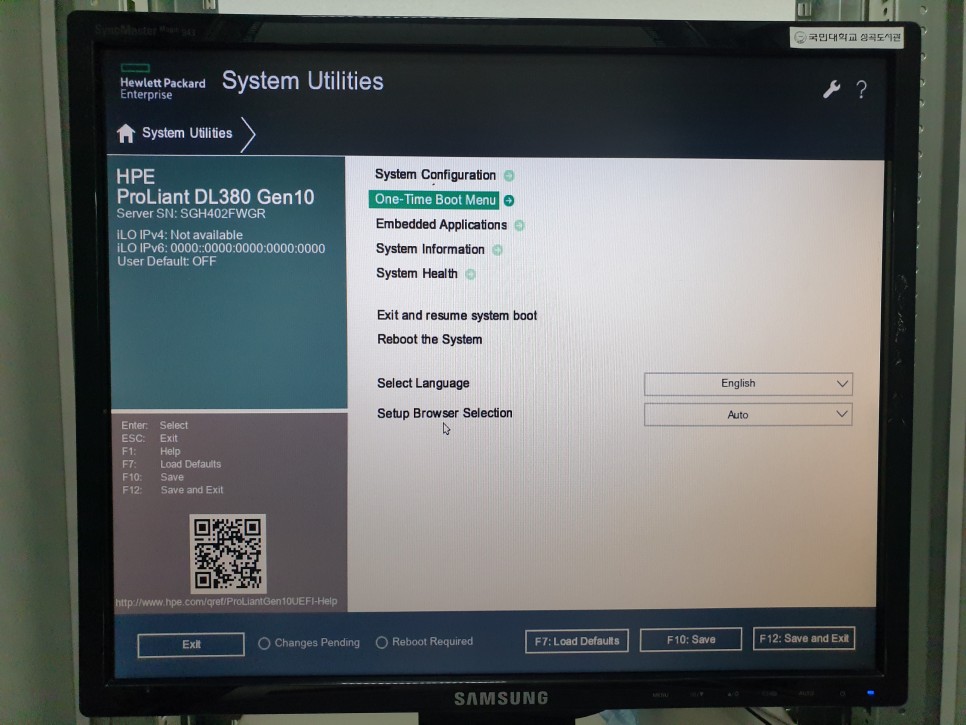Click System Utilities breadcrumb link
The image size is (966, 725).
(187, 133)
